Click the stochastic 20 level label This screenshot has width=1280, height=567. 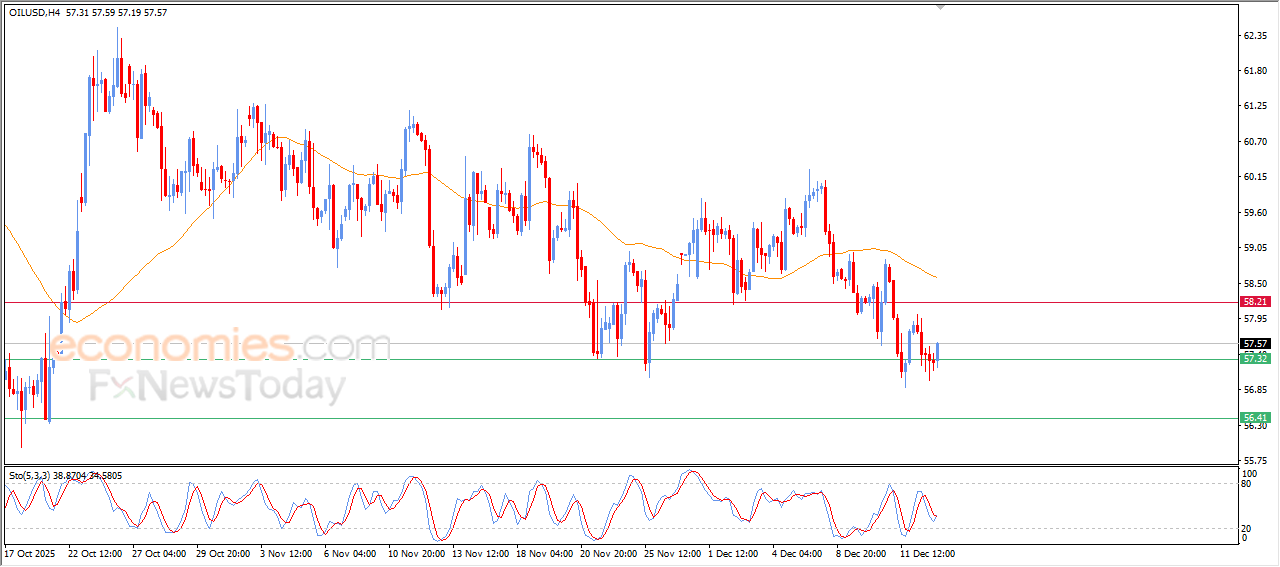[1247, 527]
